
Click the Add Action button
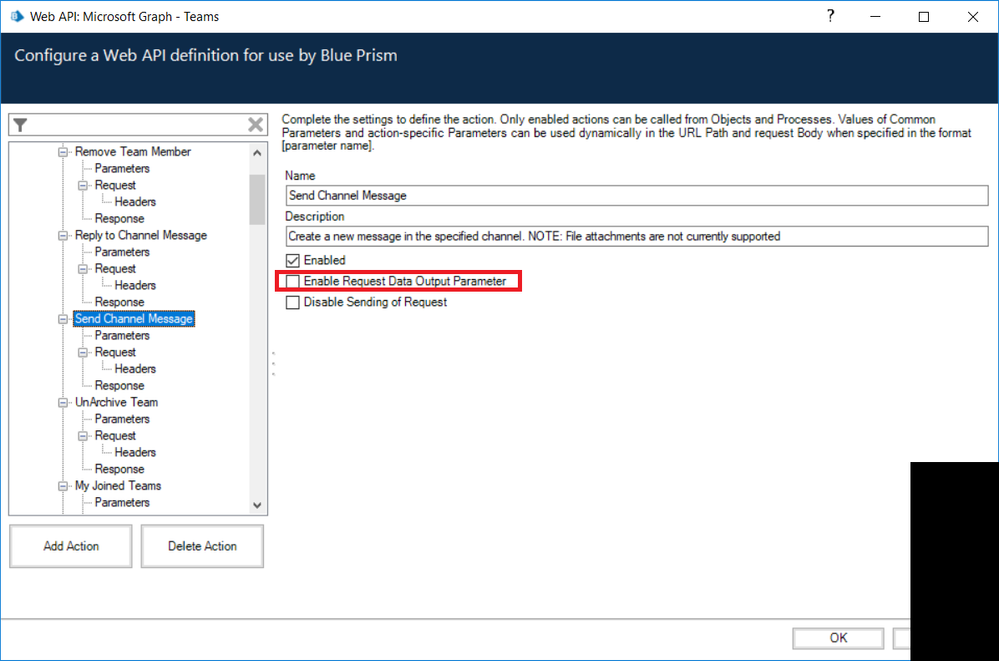coord(70,546)
